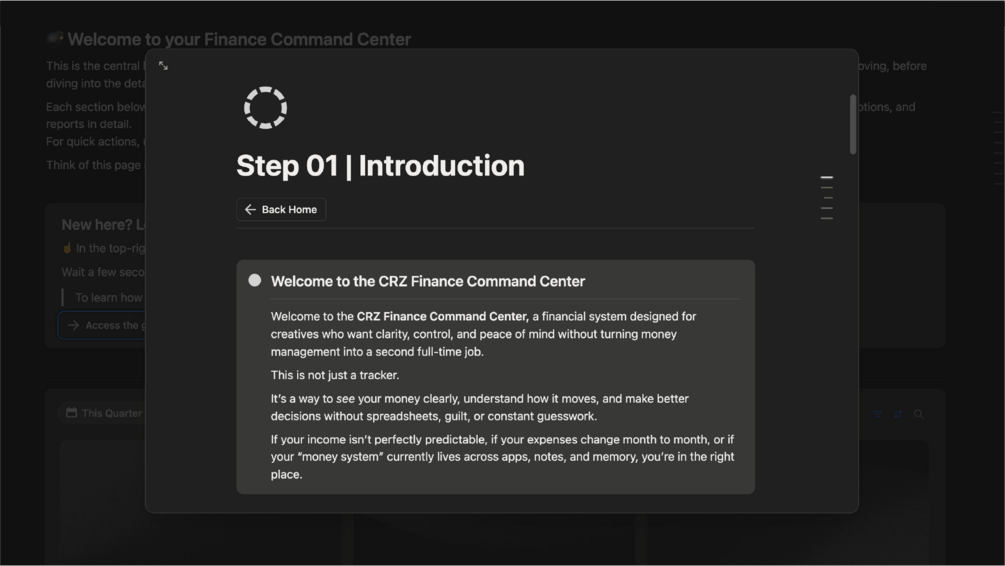The image size is (1005, 566).
Task: Click the white circle callout icon
Action: [255, 281]
